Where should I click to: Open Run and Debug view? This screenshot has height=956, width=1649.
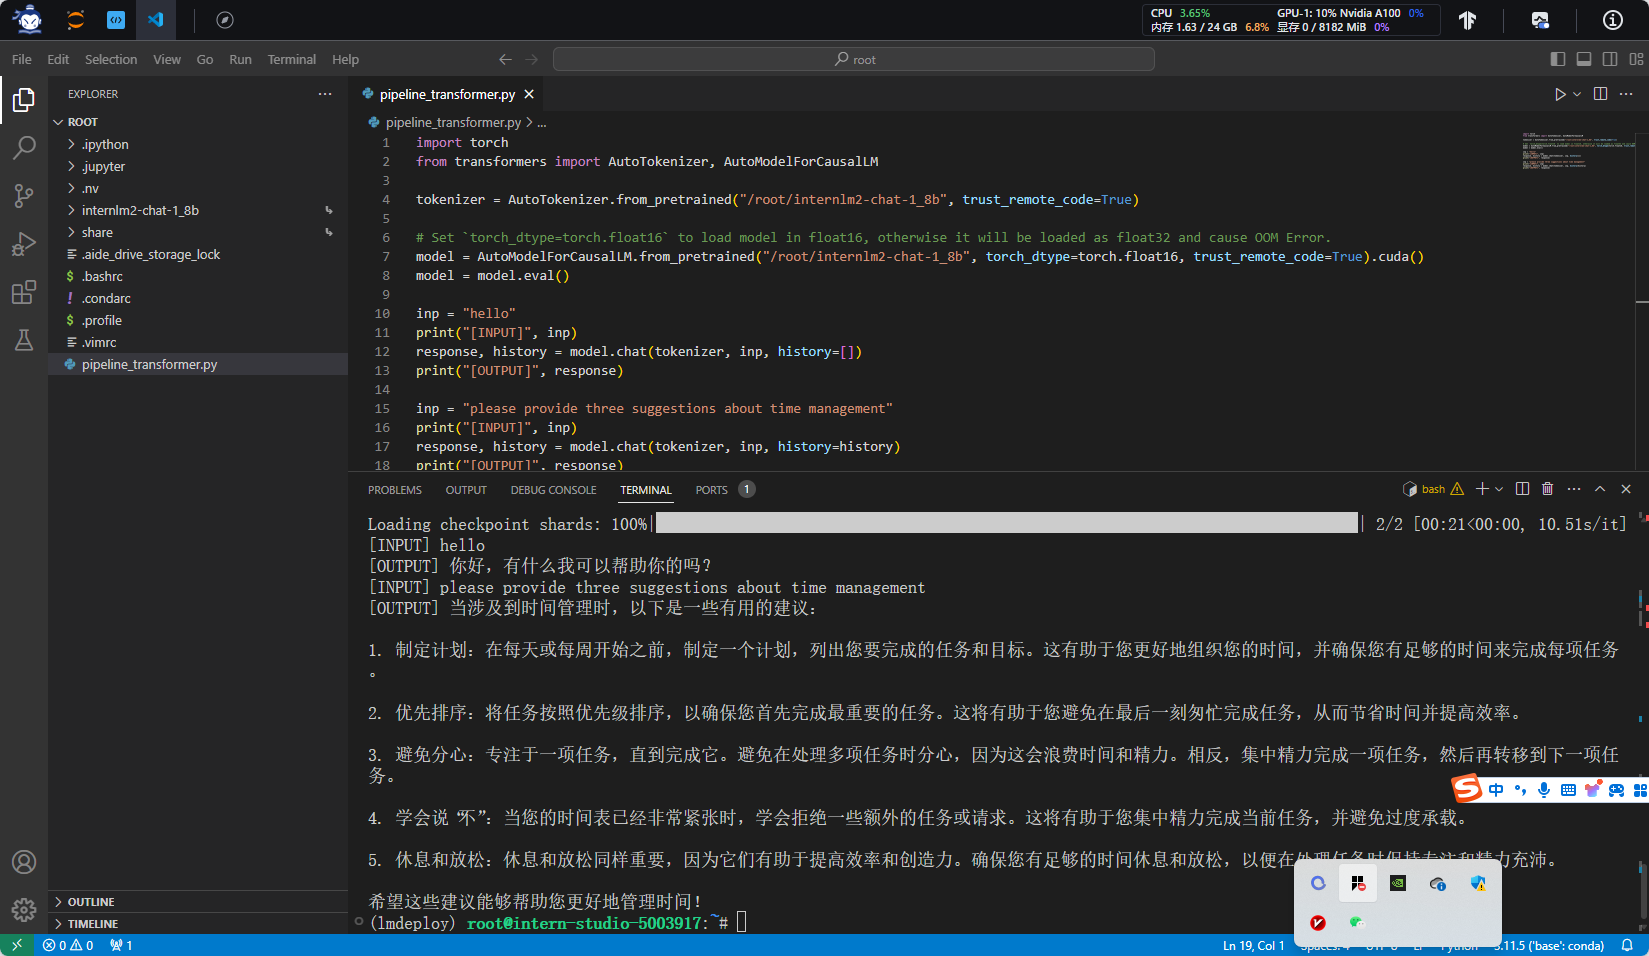pyautogui.click(x=24, y=244)
